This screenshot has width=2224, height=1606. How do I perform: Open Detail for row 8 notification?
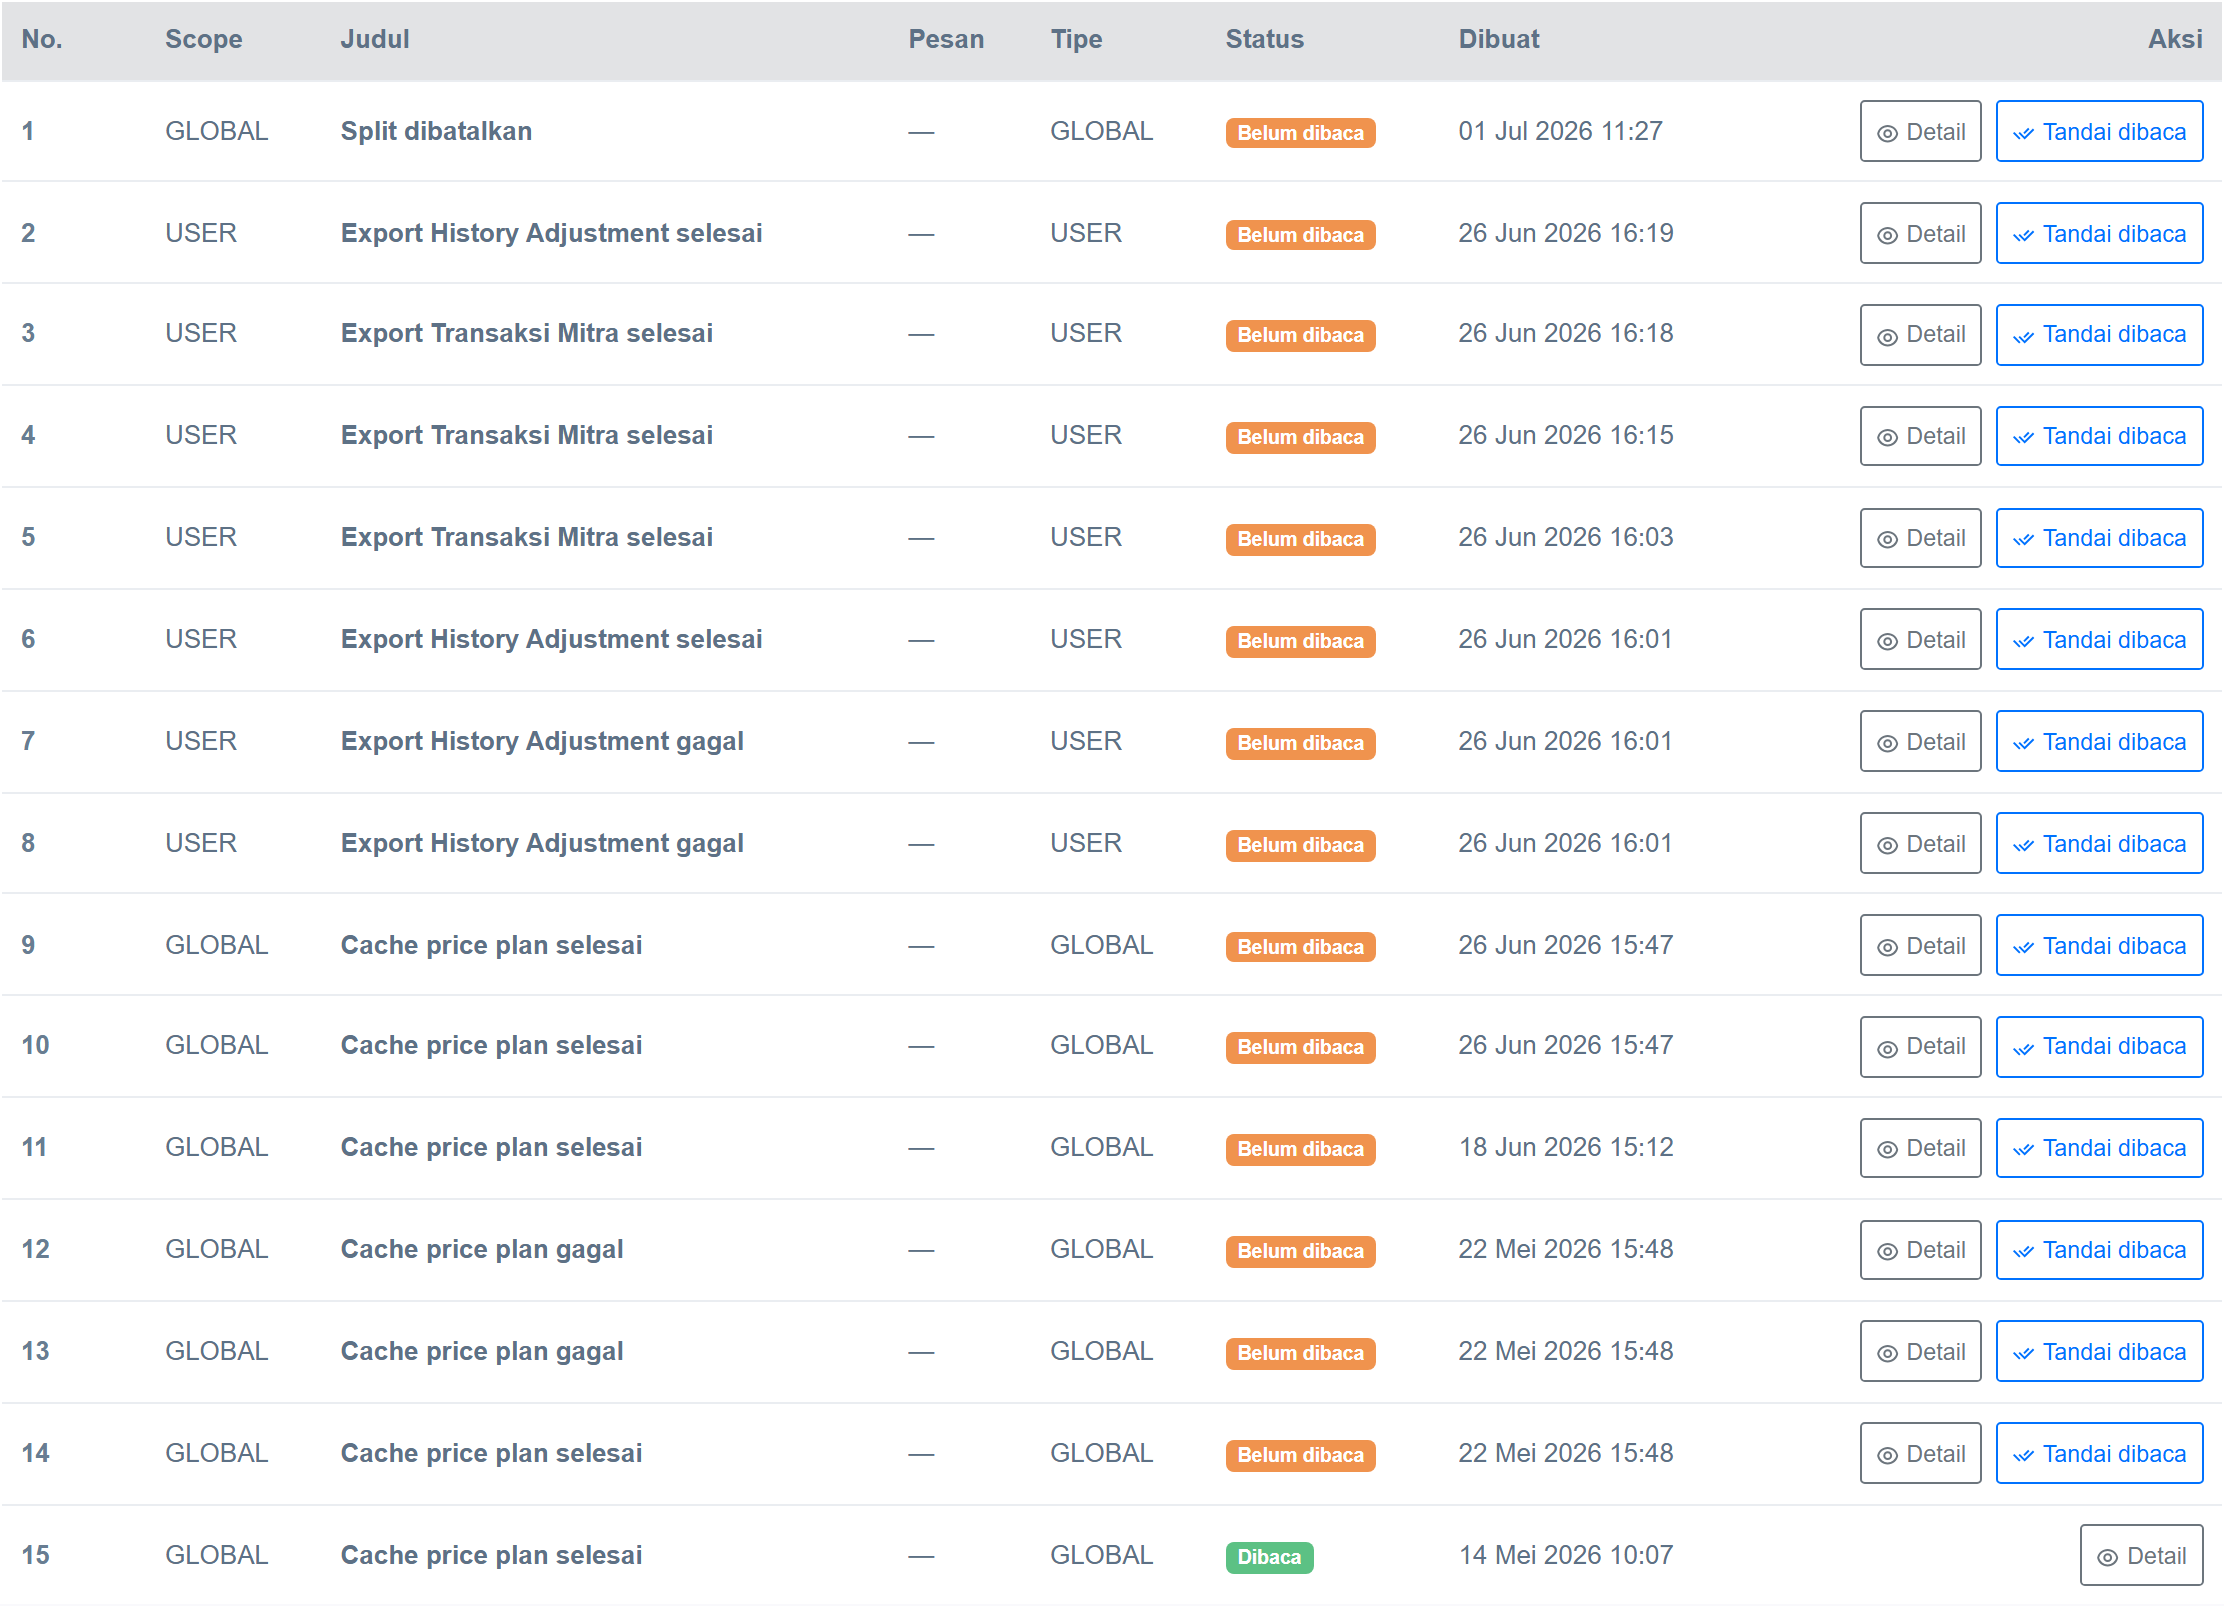pyautogui.click(x=1920, y=843)
